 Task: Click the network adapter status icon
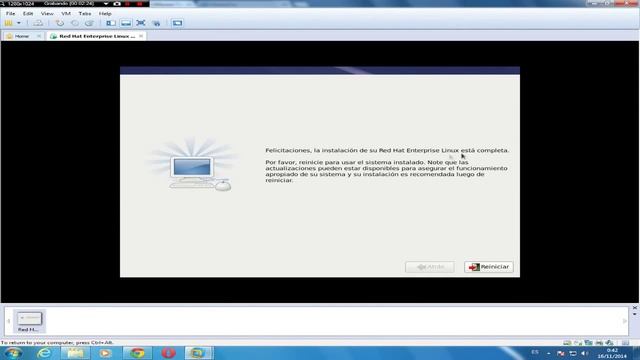[x=588, y=343]
